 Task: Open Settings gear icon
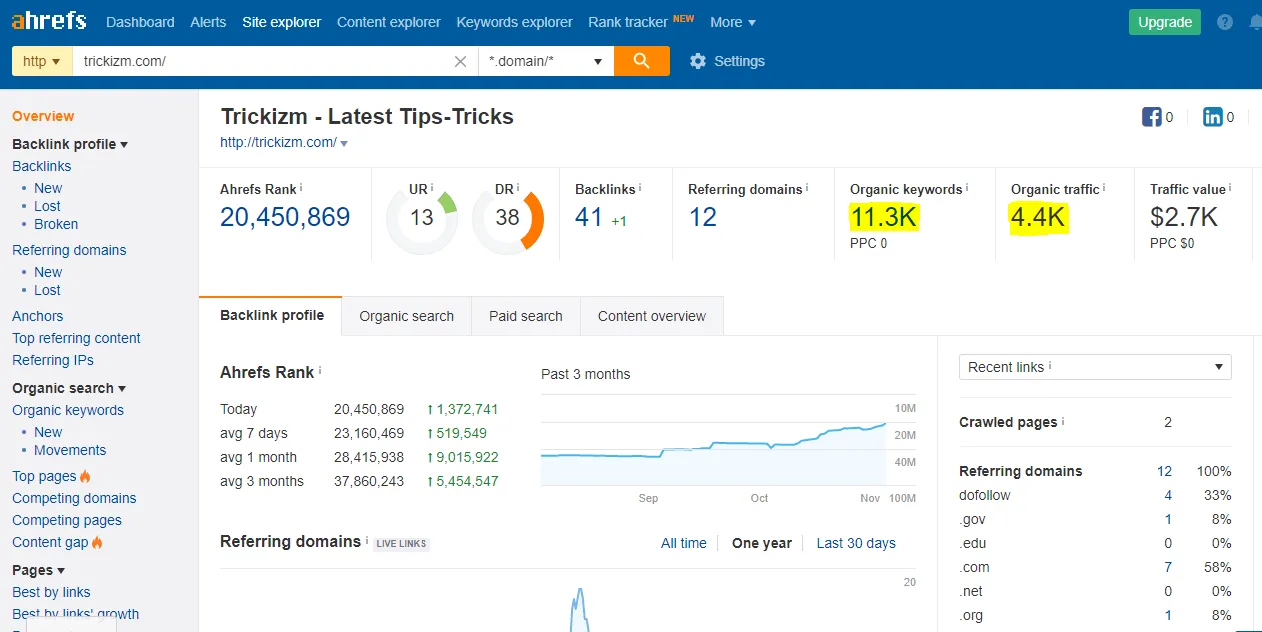698,61
